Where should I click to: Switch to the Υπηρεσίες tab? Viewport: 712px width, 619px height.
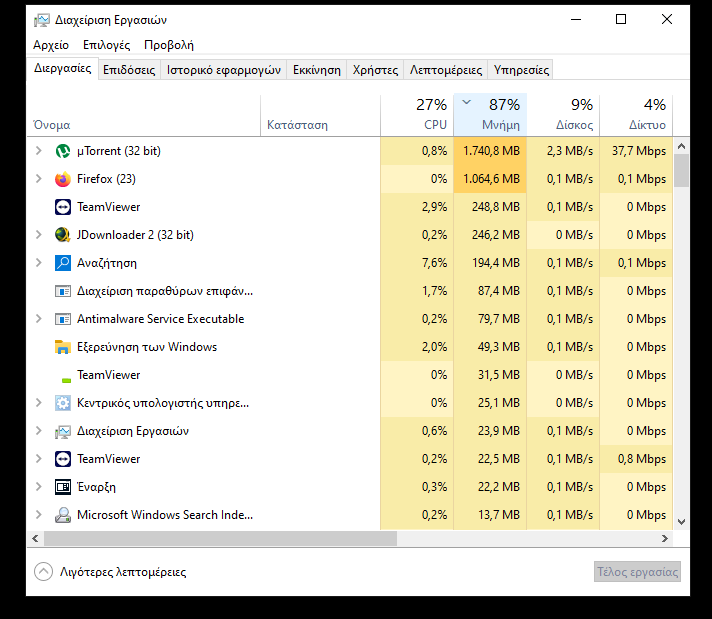click(521, 70)
